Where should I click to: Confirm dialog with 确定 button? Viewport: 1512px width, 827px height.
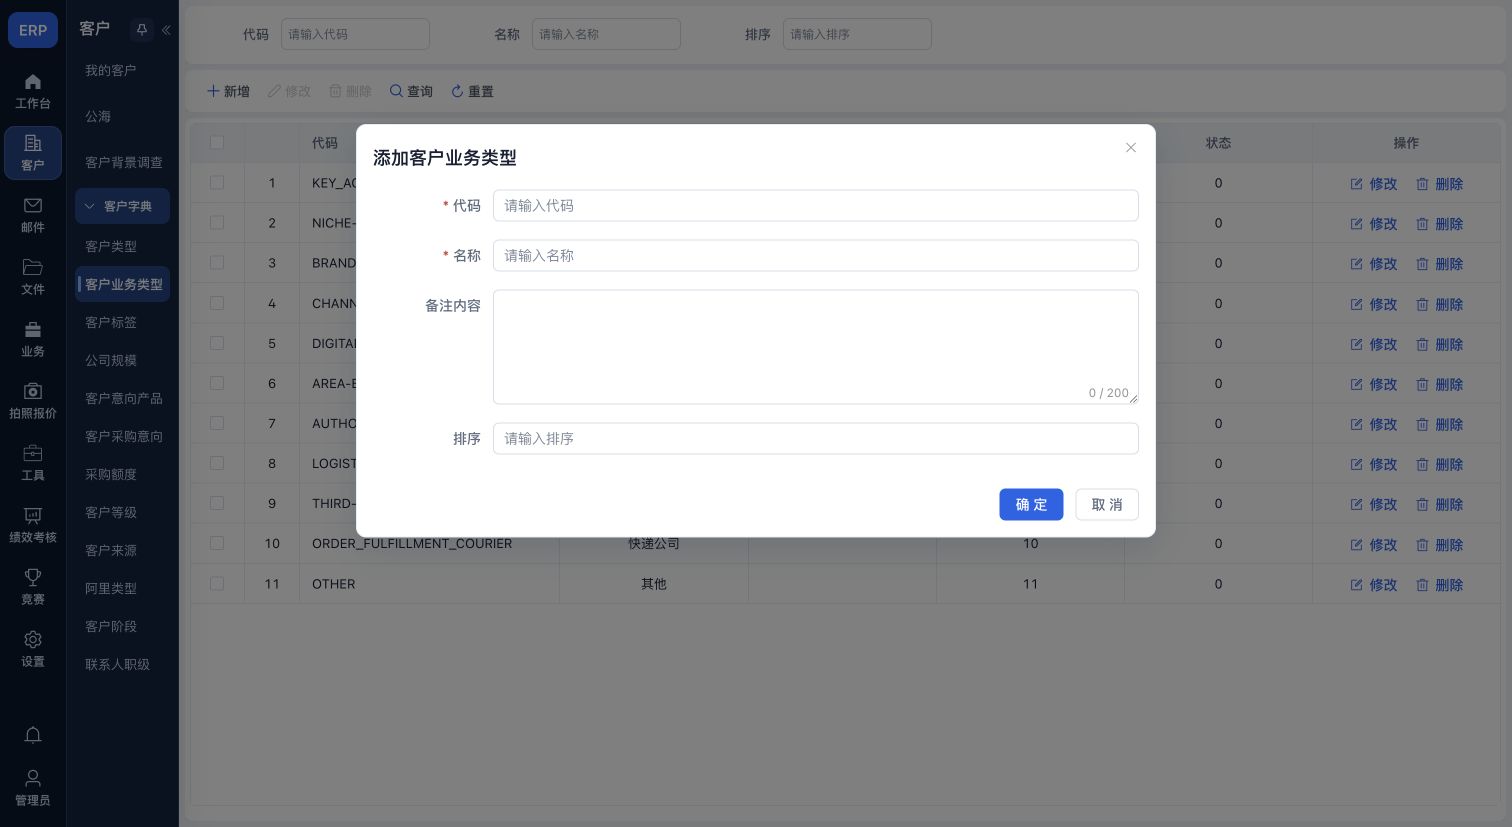(x=1031, y=505)
